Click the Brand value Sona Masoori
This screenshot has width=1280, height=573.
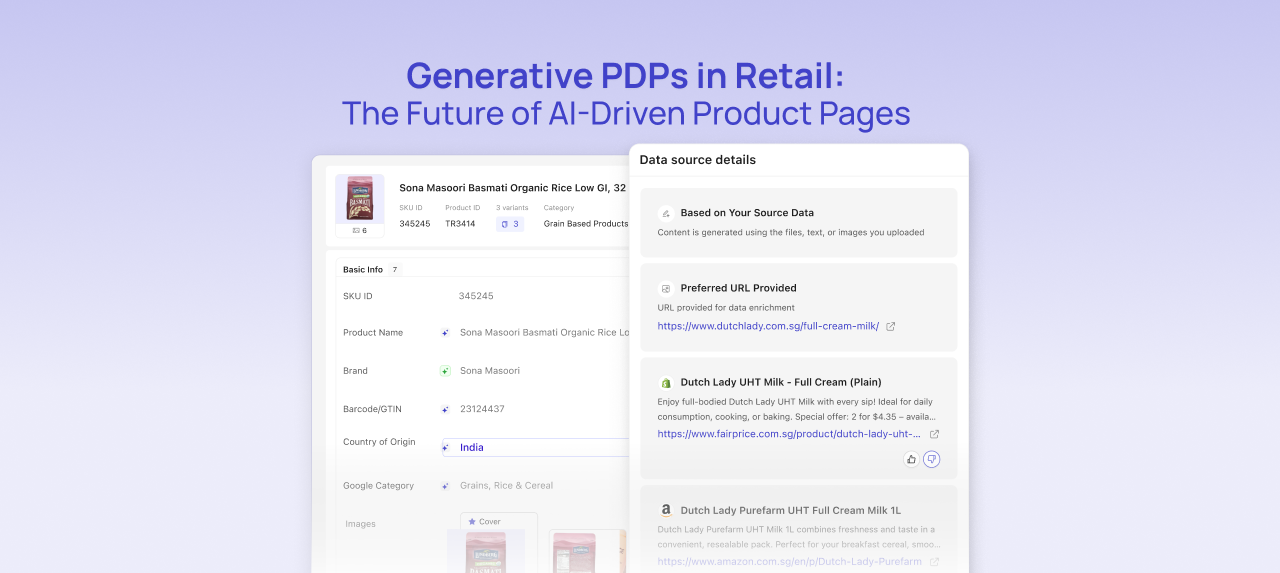490,371
